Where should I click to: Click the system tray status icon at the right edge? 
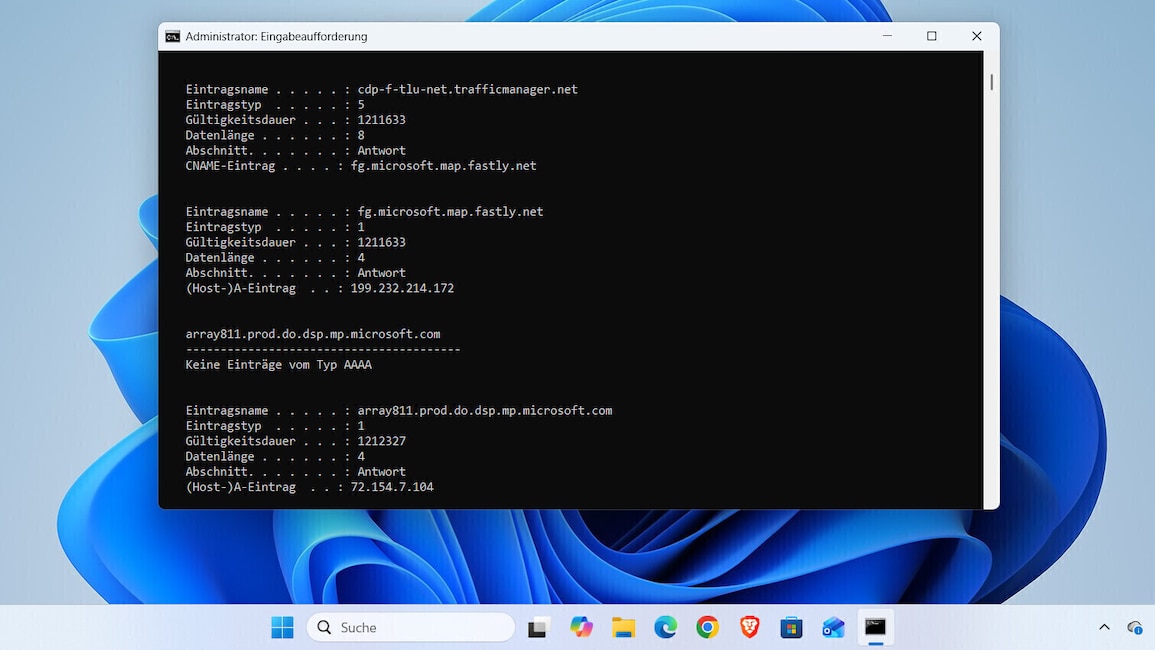click(1134, 627)
